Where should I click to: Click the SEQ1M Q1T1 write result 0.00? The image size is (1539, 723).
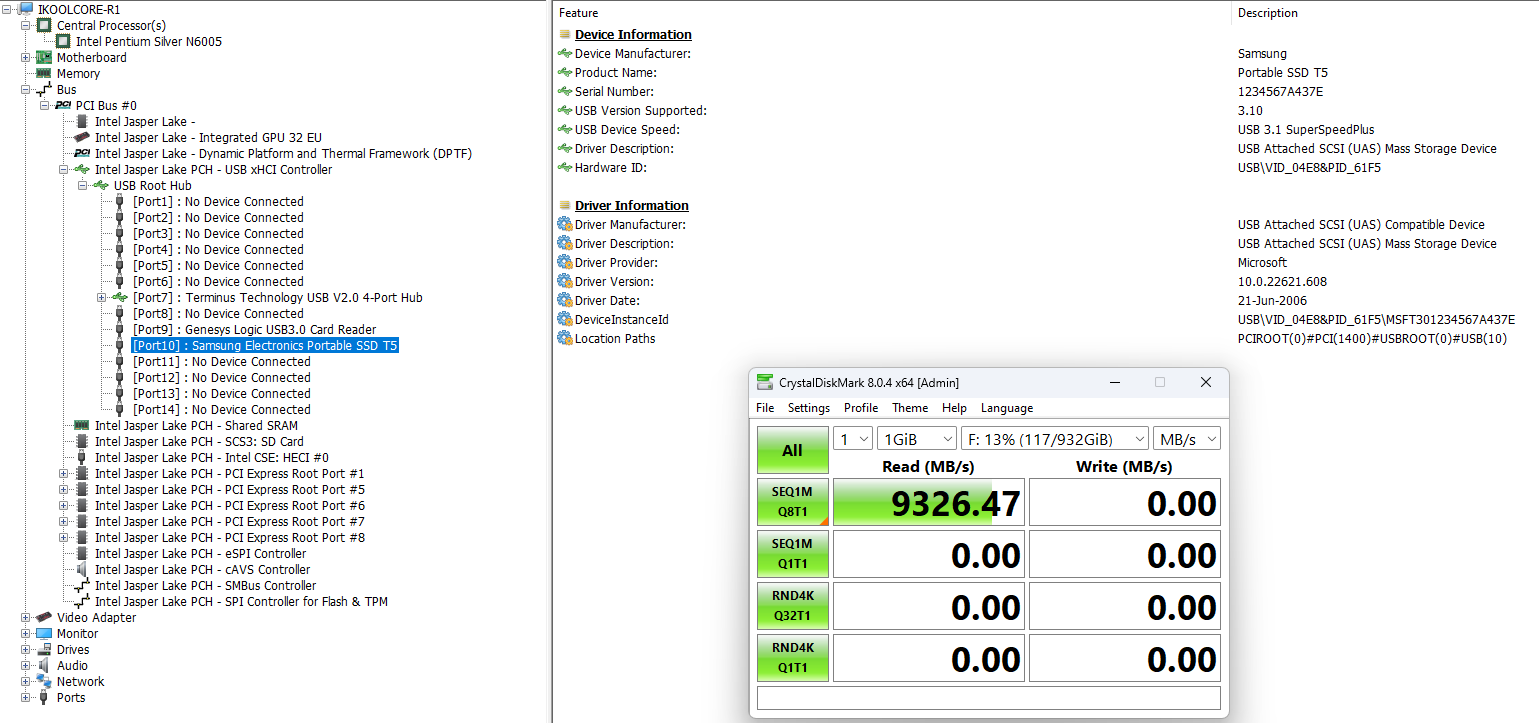click(x=1125, y=554)
